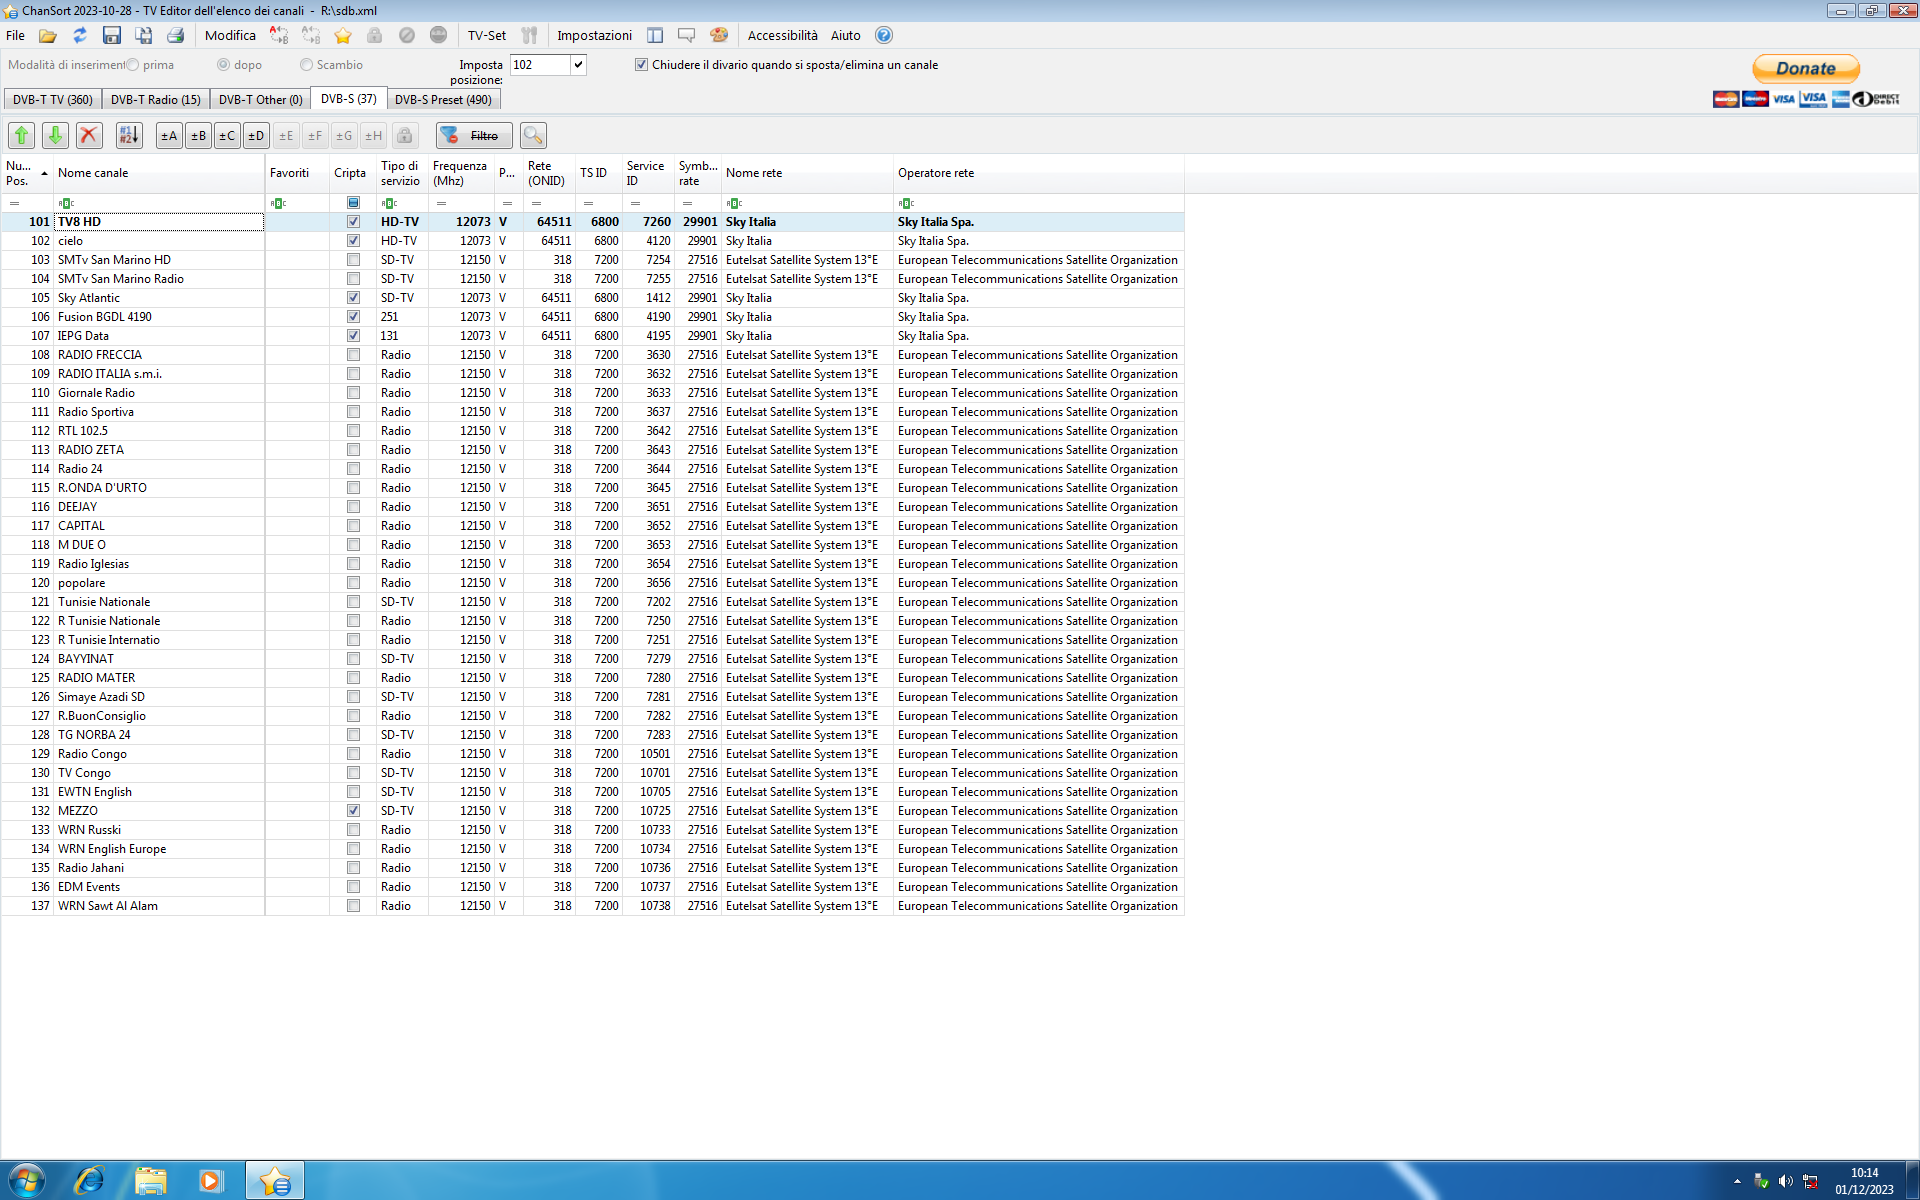Viewport: 1920px width, 1200px height.
Task: Toggle Cripta checkbox for Sky Atlantic
Action: point(353,298)
